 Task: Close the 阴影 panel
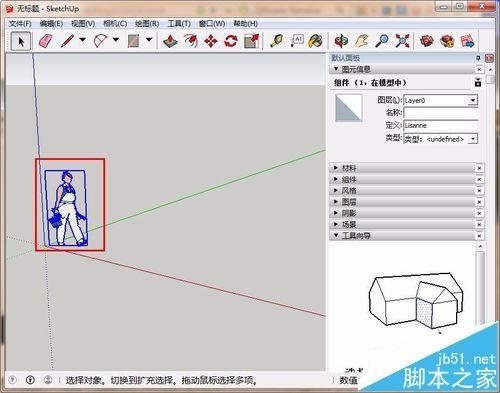479,213
